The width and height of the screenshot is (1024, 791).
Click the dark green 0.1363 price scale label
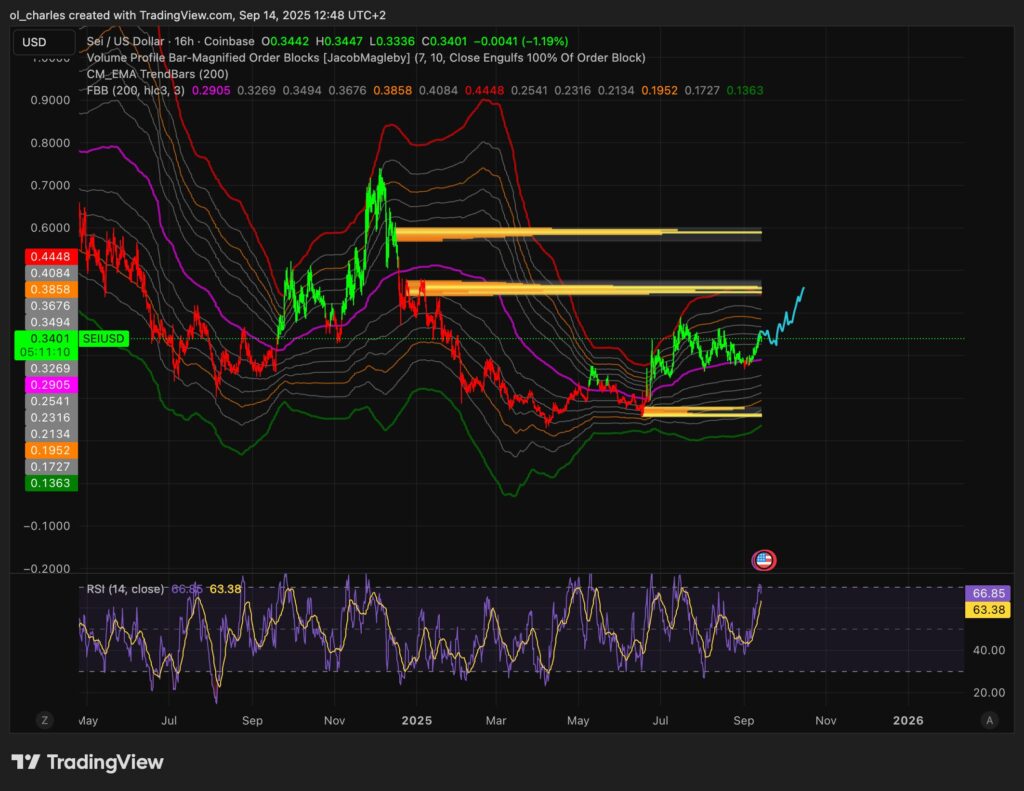[x=46, y=483]
